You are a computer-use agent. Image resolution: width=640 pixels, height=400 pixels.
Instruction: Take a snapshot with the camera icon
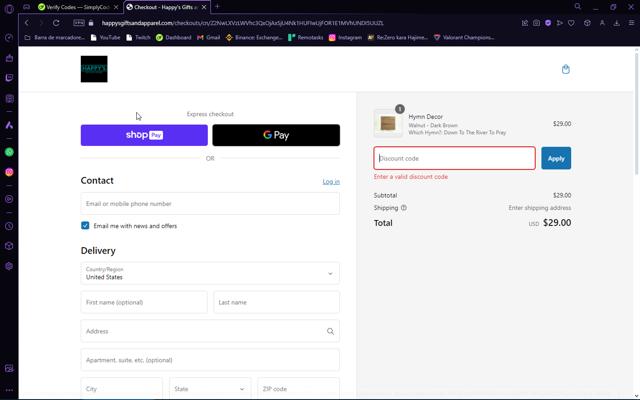coord(536,23)
